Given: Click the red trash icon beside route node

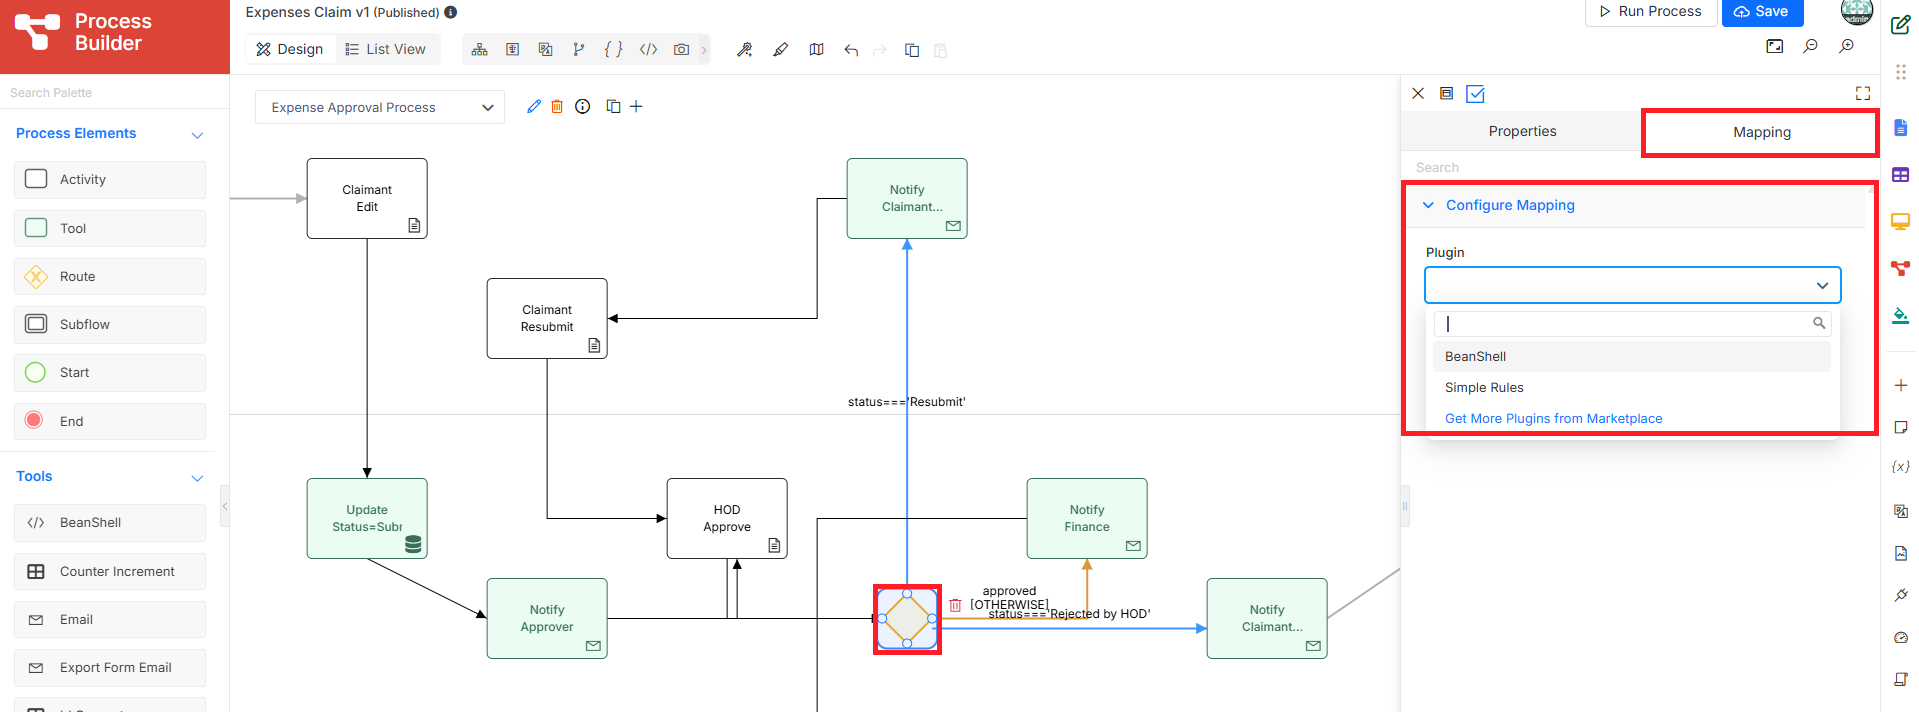Looking at the screenshot, I should point(955,605).
